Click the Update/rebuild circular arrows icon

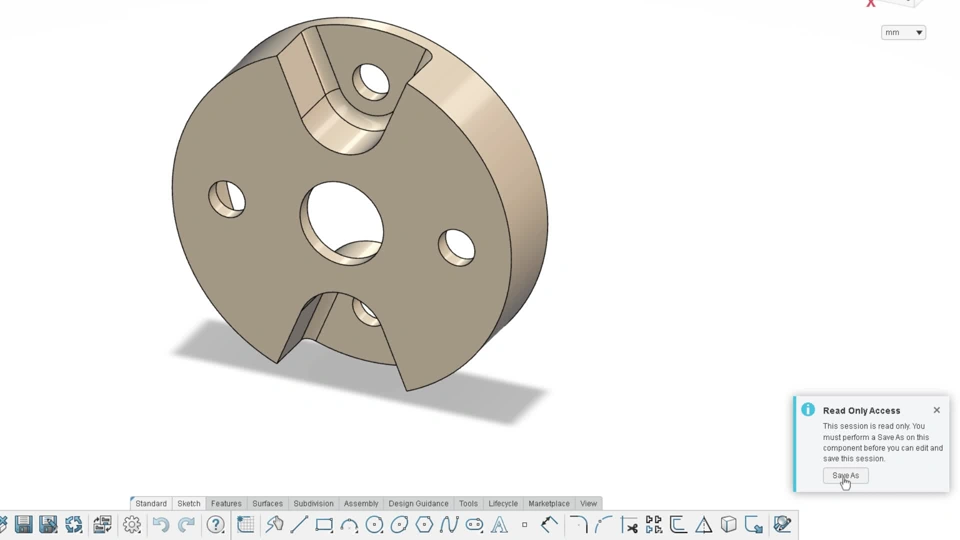[x=74, y=525]
